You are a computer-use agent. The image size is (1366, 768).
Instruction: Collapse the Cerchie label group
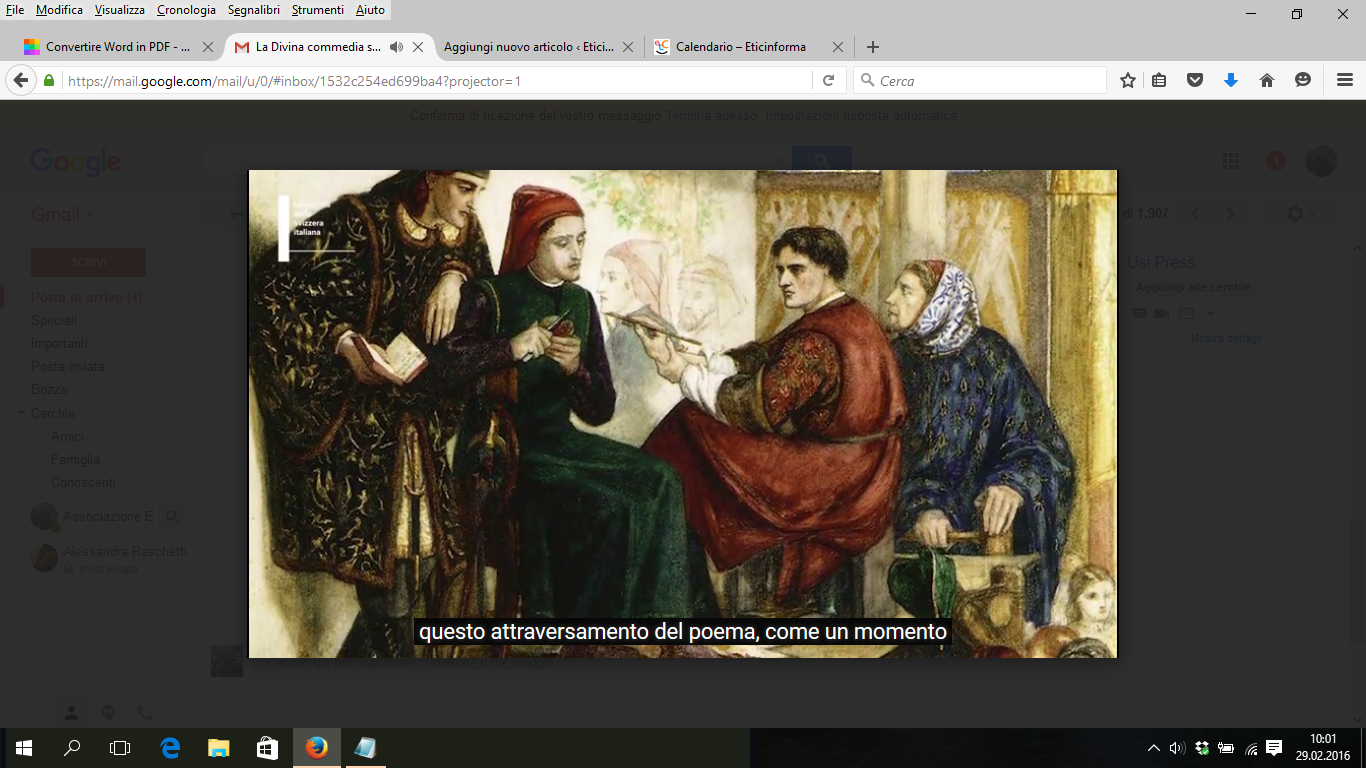tap(22, 413)
